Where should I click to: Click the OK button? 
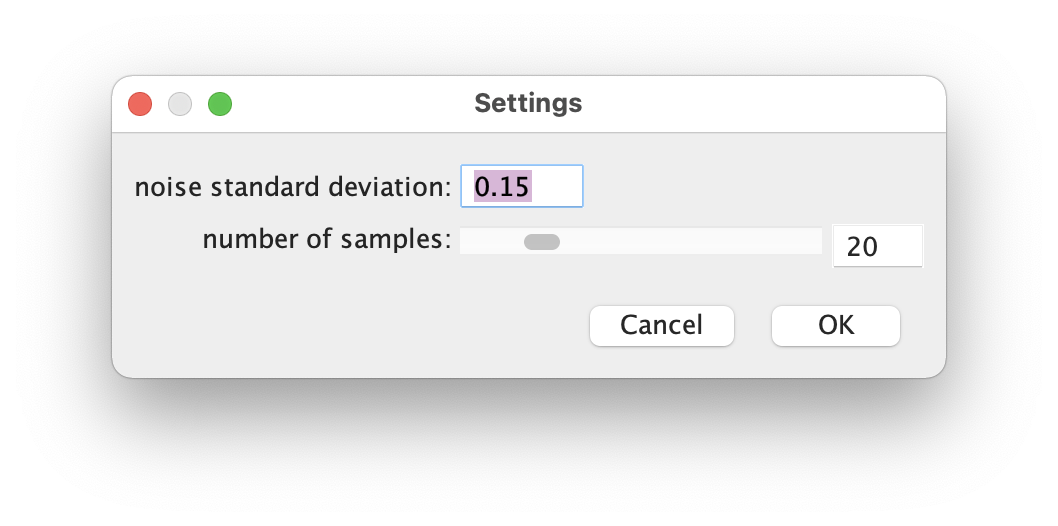835,326
